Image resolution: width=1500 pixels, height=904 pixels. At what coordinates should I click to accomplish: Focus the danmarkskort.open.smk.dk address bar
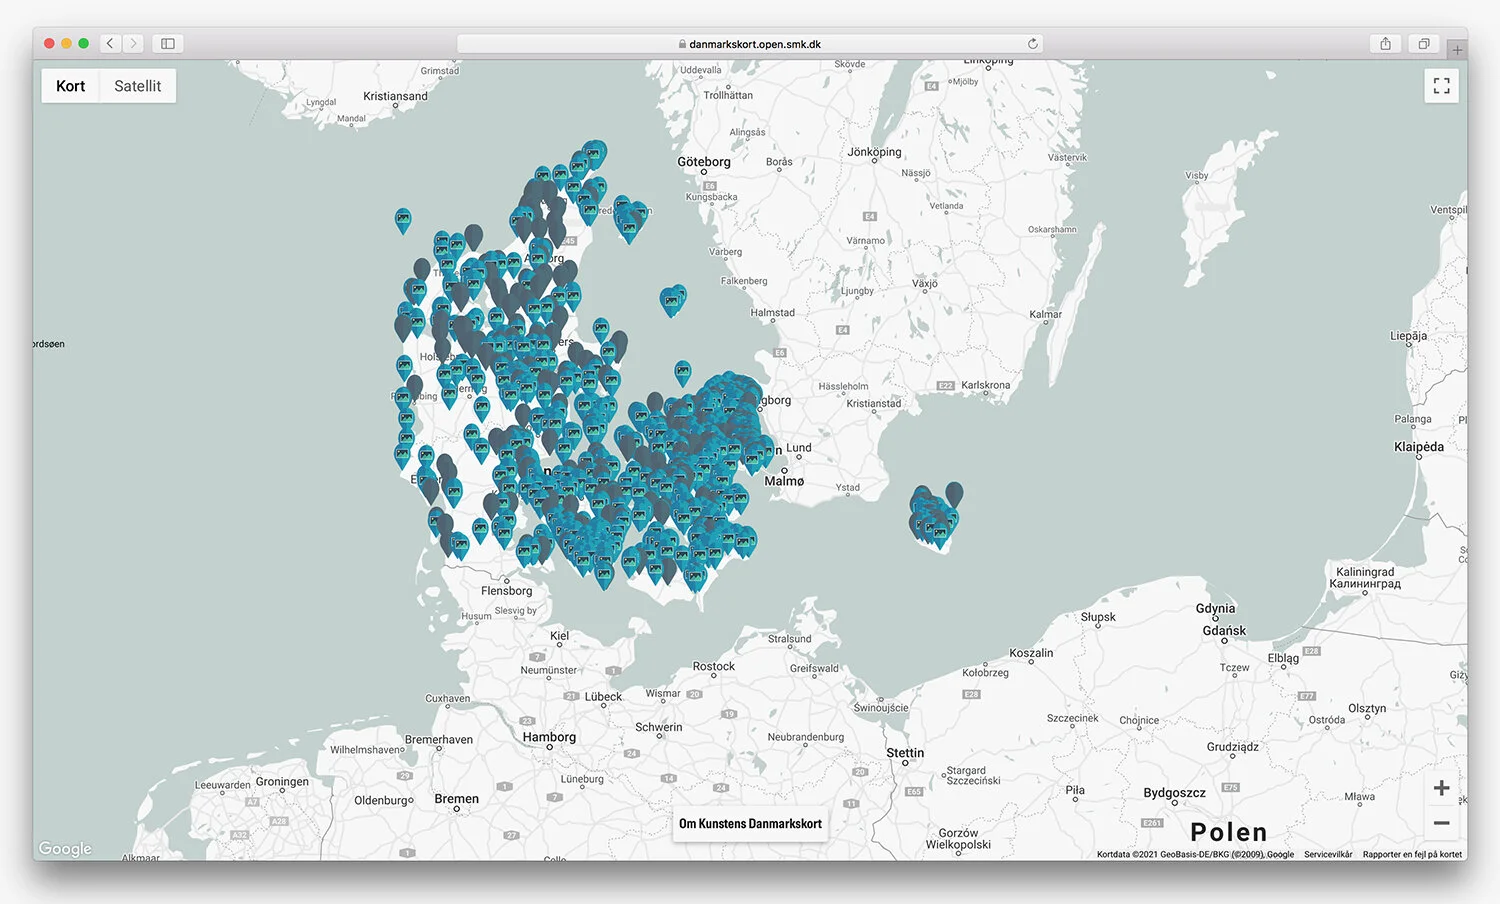tap(750, 44)
